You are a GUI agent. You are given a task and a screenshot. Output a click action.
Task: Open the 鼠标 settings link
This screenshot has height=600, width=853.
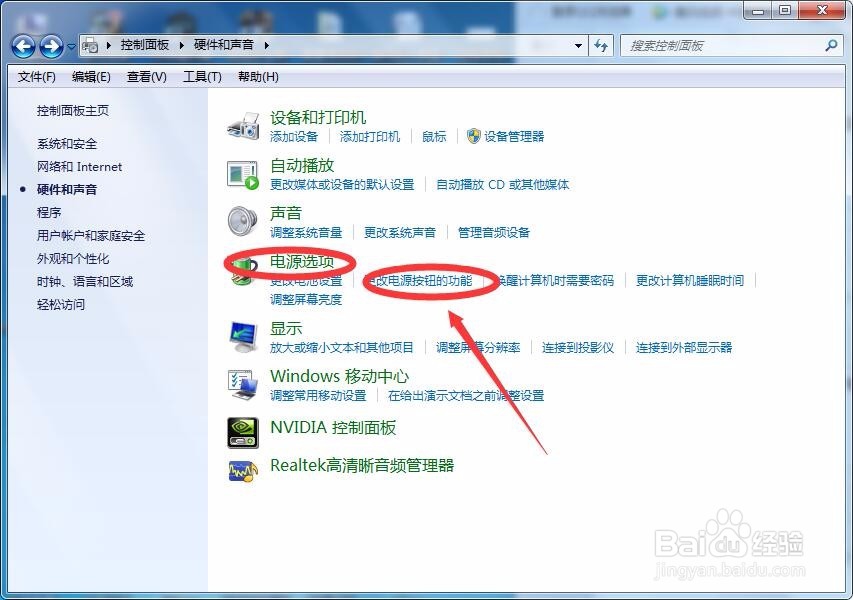pos(434,137)
